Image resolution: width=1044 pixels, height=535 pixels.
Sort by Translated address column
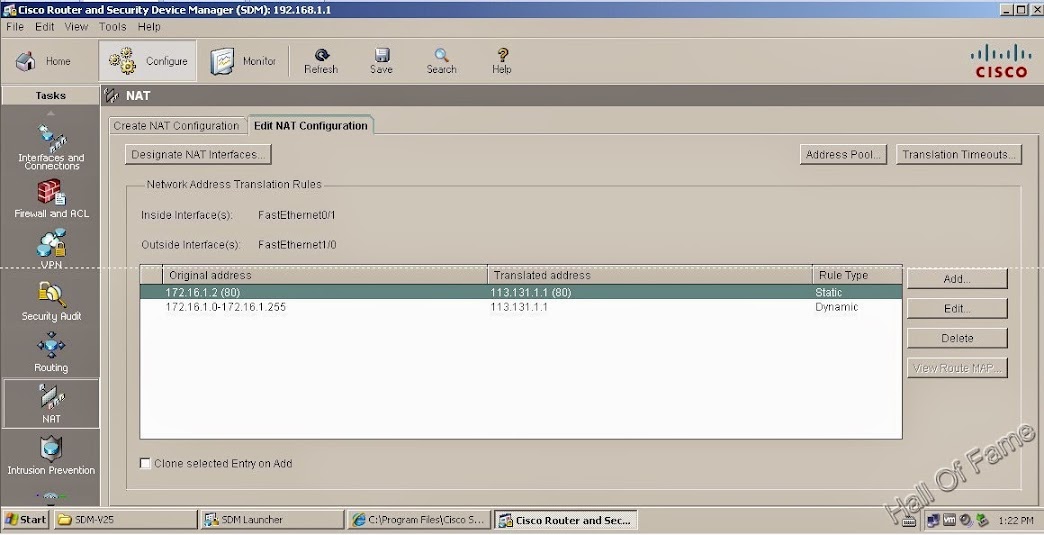coord(650,275)
